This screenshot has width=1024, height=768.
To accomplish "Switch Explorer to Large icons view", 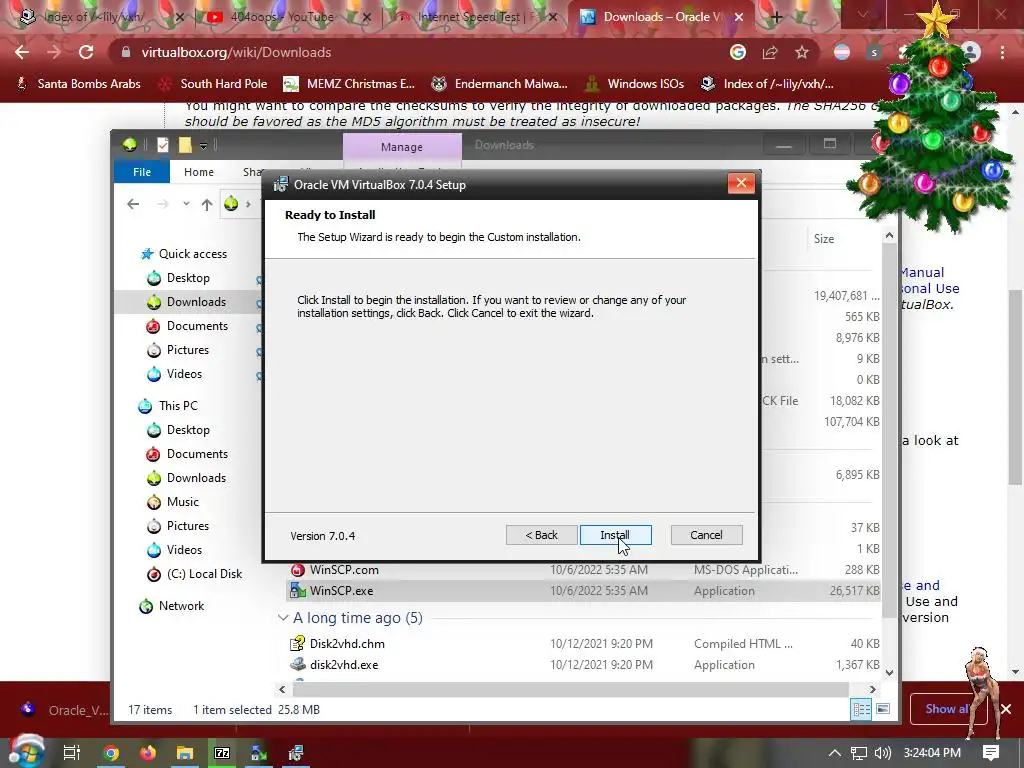I will coord(883,709).
